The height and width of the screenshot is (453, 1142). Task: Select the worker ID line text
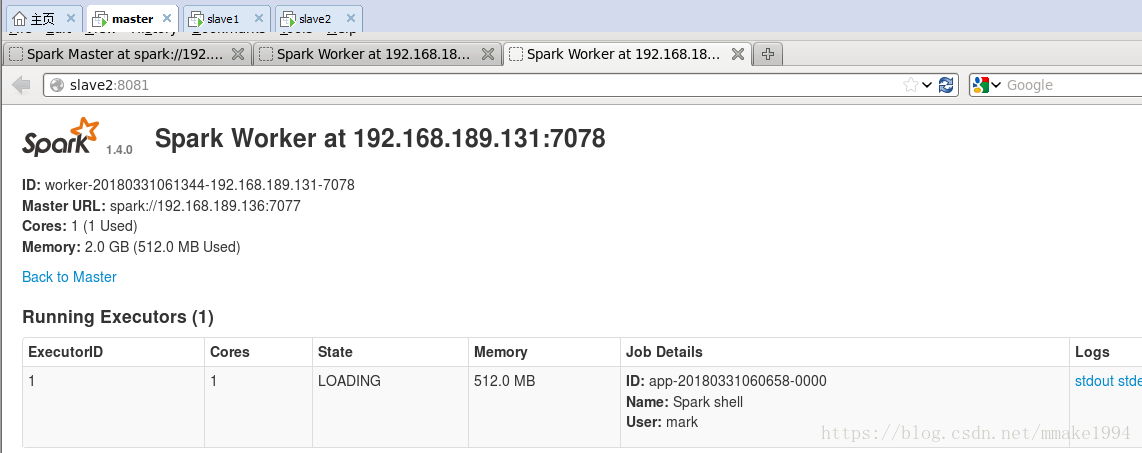[x=189, y=185]
